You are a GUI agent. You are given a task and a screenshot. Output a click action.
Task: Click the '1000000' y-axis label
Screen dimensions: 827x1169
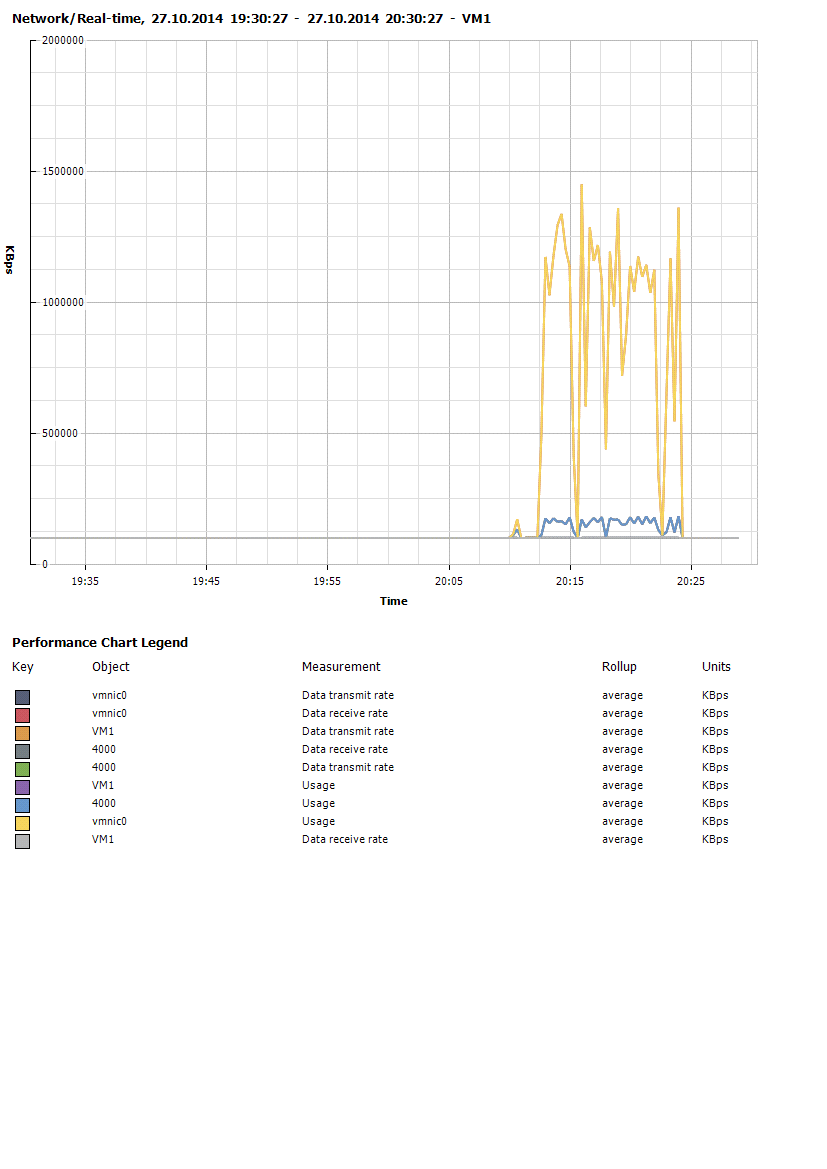click(x=63, y=302)
